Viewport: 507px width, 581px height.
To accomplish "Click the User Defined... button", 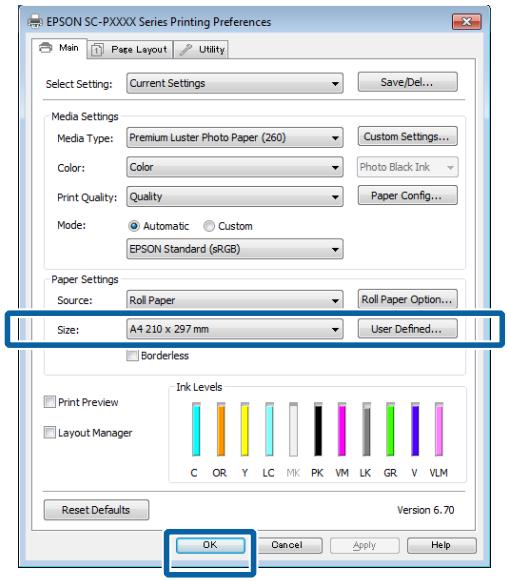I will 407,329.
